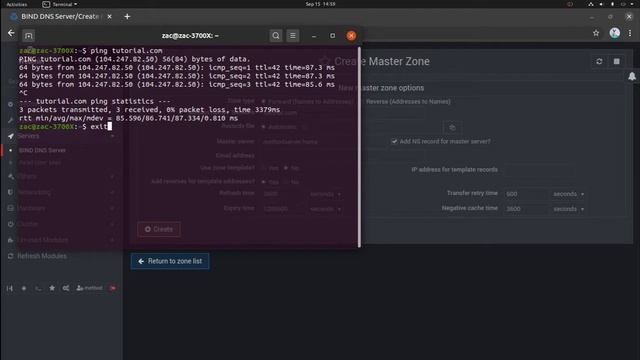Close the terminal window with the orange button
Image resolution: width=640 pixels, height=360 pixels.
(351, 36)
